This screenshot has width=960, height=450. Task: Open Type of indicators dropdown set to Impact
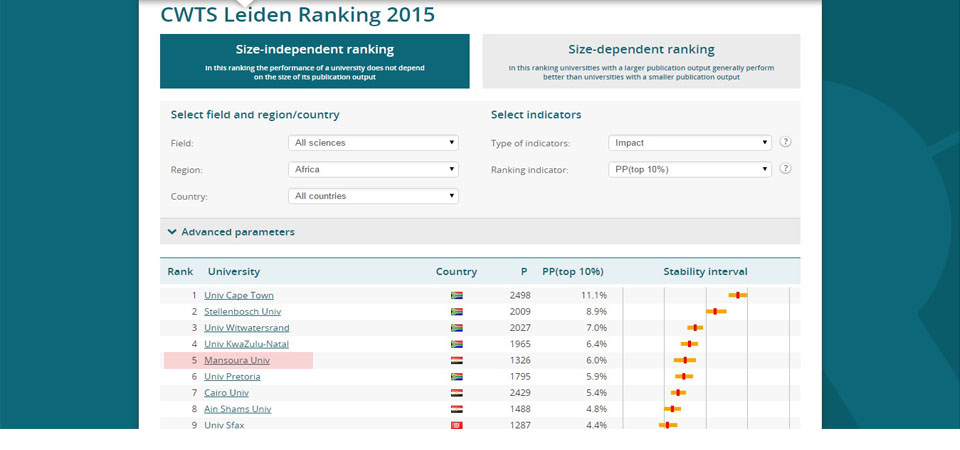[x=690, y=143]
